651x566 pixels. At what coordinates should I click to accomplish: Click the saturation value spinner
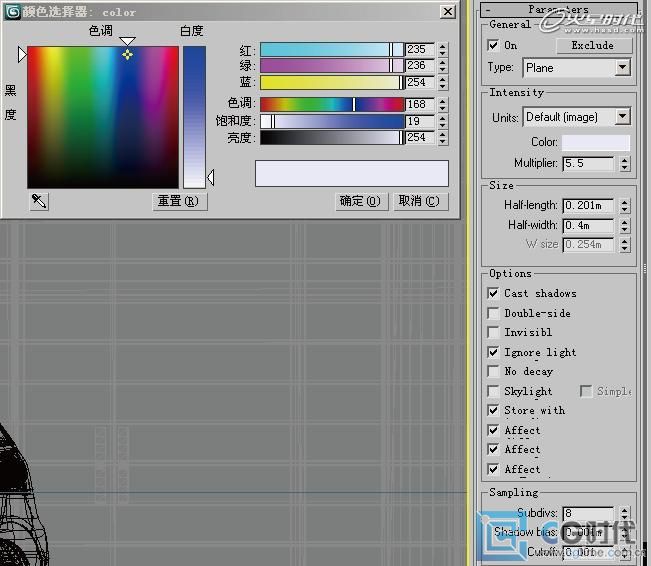click(x=443, y=121)
